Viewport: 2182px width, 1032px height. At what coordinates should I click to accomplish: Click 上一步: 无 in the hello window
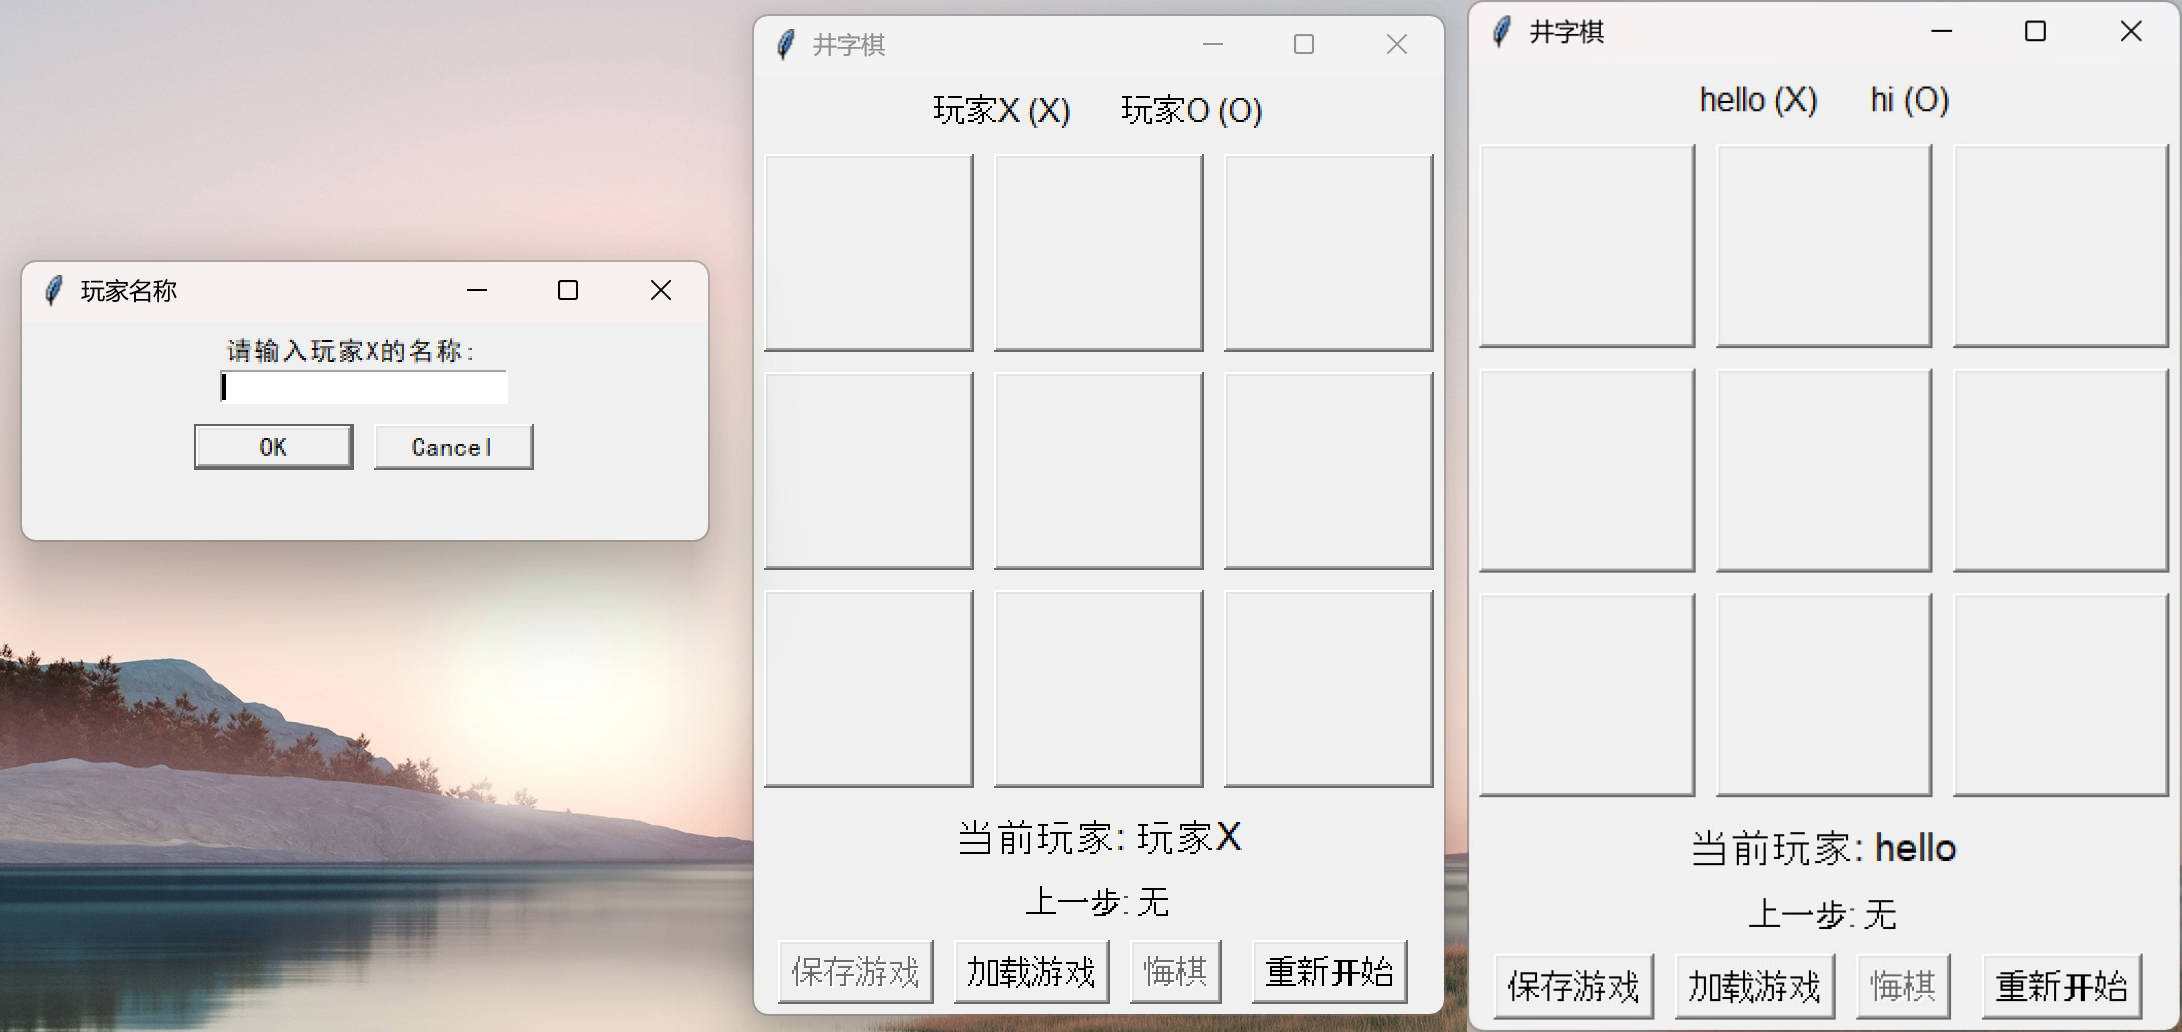[x=1823, y=914]
